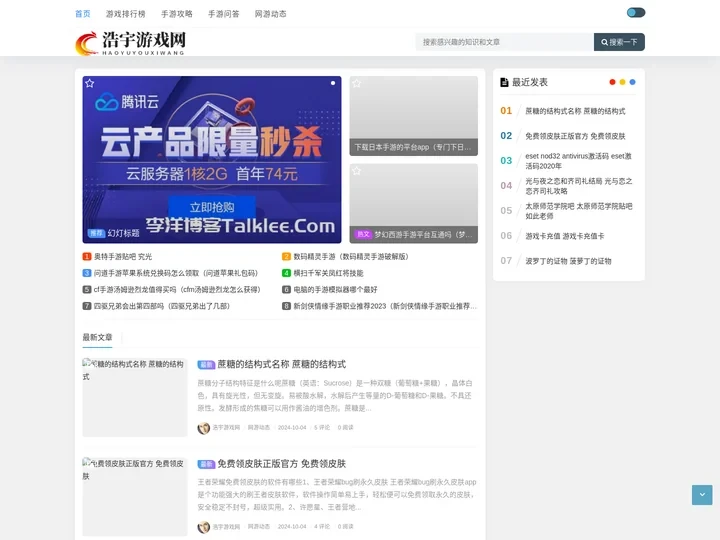Screen dimensions: 720x540
Task: Click the 推荐 tag on the slideshow
Action: pyautogui.click(x=96, y=233)
